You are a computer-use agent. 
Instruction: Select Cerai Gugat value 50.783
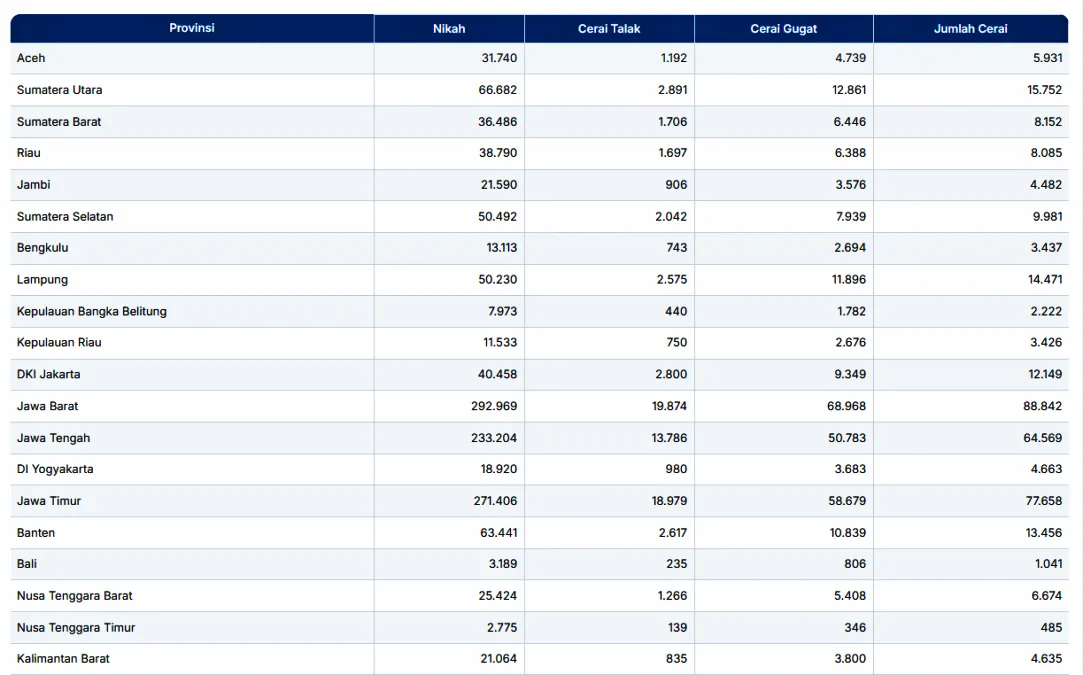click(x=846, y=438)
